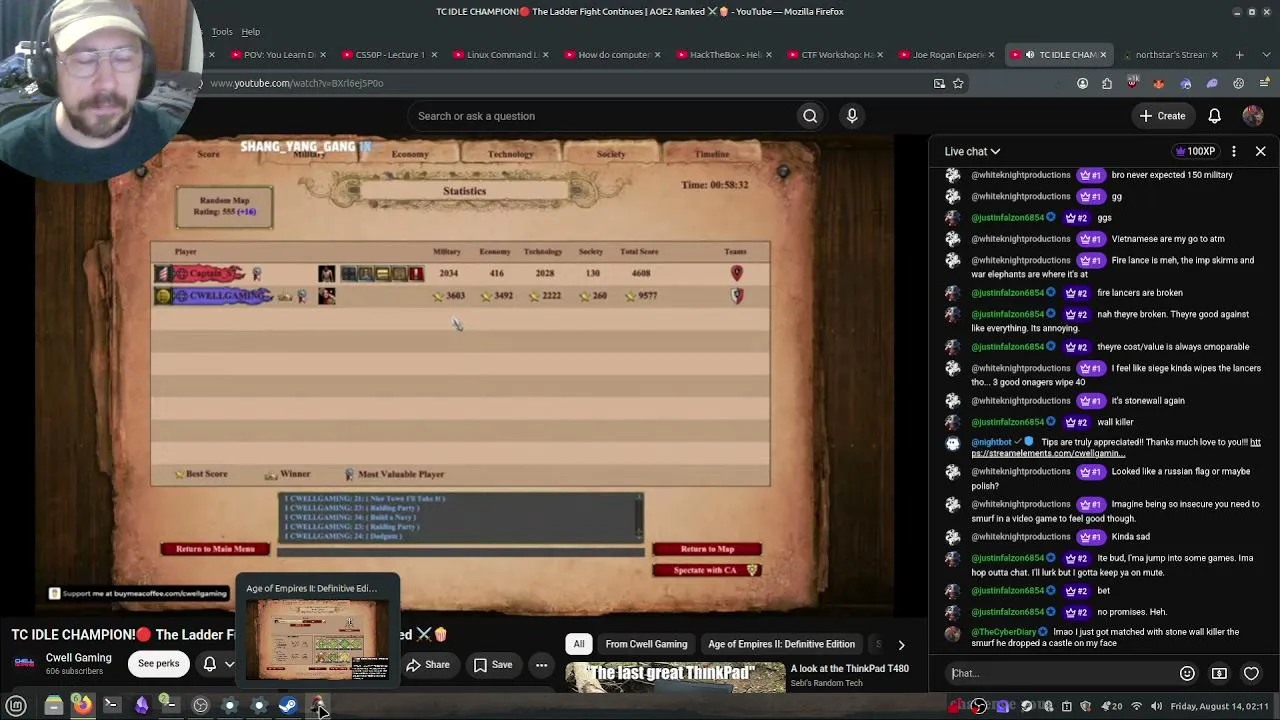Image resolution: width=1280 pixels, height=720 pixels.
Task: Start a voice search with the microphone
Action: tap(852, 116)
